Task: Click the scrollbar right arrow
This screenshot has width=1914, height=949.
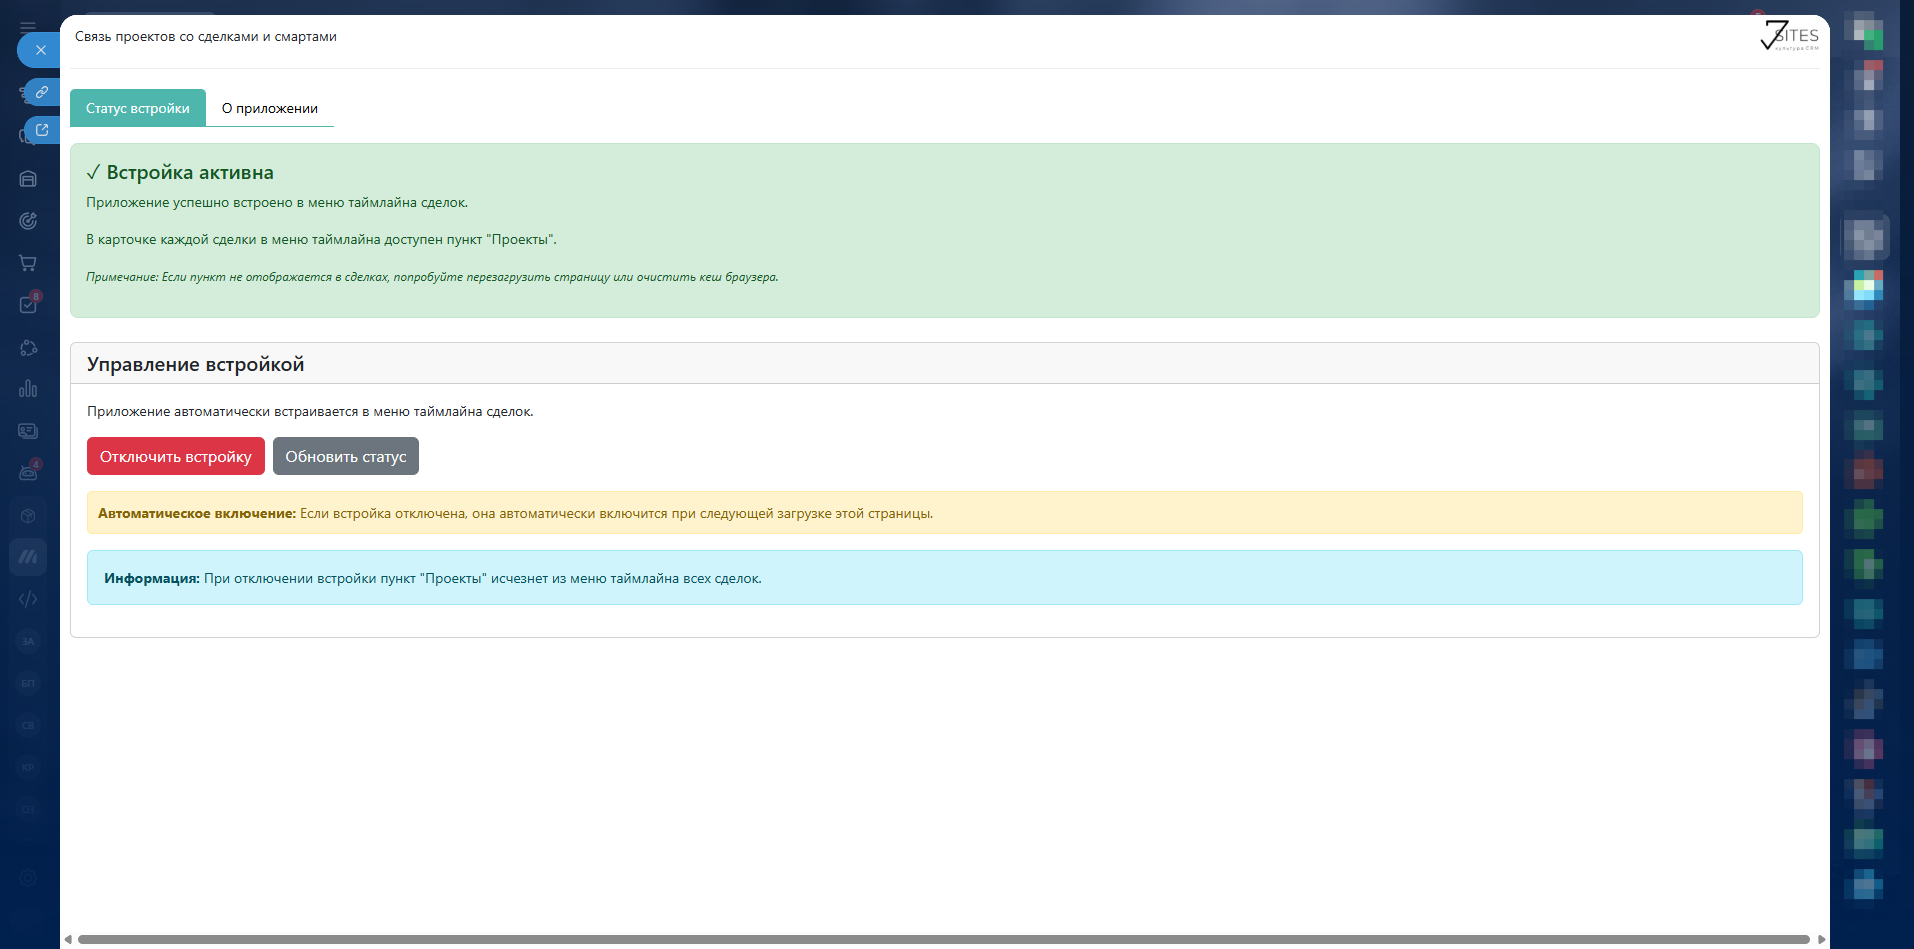Action: tap(1821, 939)
